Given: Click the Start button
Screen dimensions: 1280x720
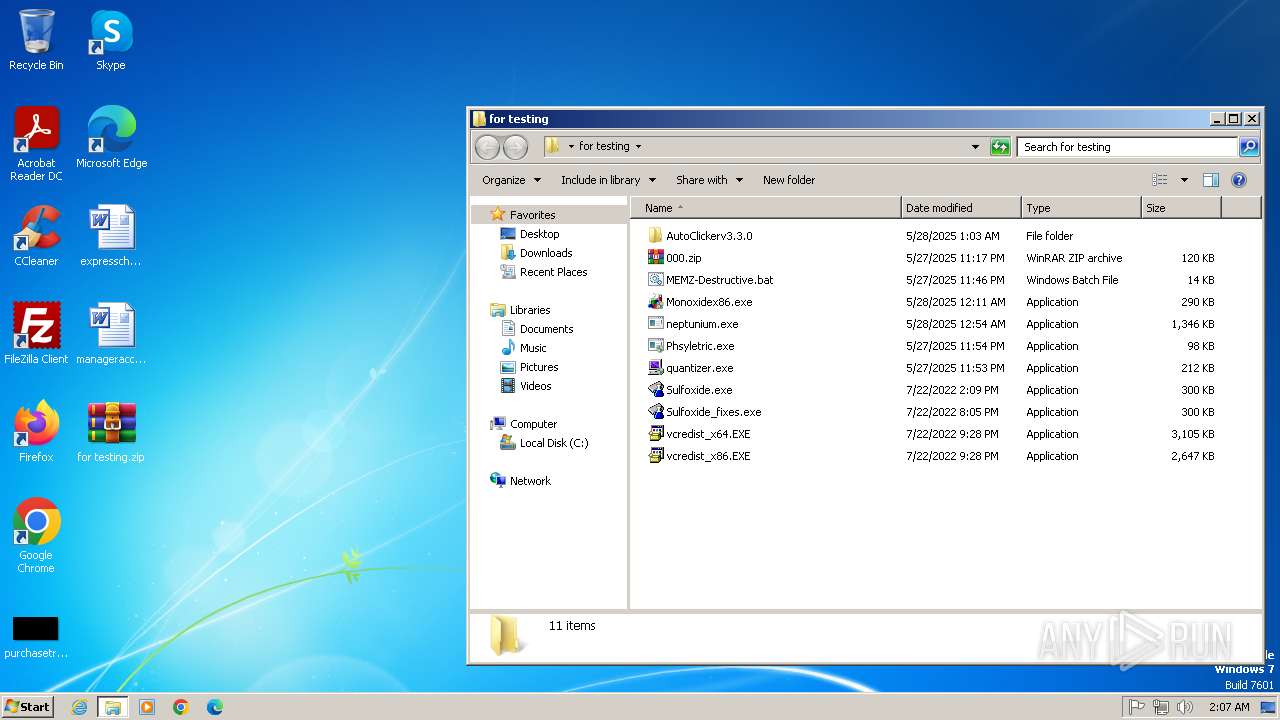Looking at the screenshot, I should pos(28,706).
